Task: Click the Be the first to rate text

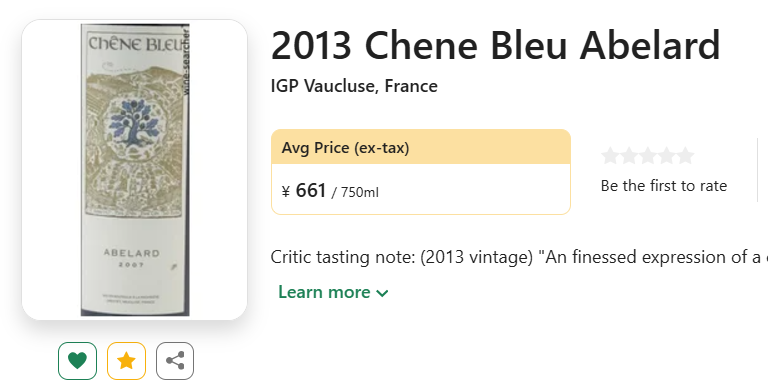Action: pos(664,186)
